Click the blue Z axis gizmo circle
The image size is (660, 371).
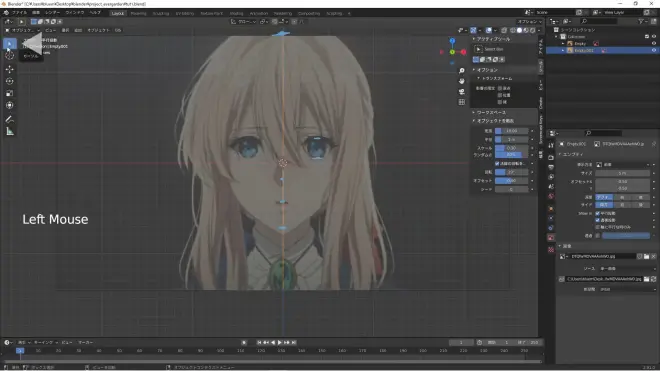(x=452, y=41)
